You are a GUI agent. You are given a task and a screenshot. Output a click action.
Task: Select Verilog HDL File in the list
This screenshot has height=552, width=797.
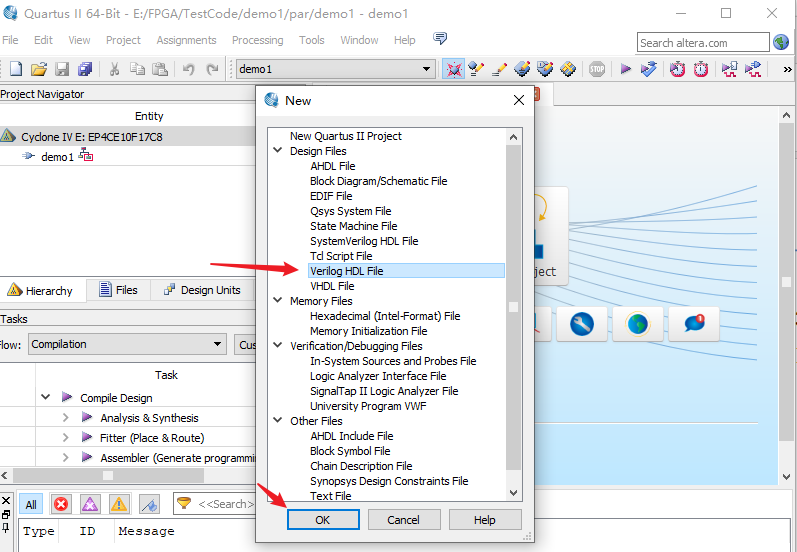coord(406,271)
